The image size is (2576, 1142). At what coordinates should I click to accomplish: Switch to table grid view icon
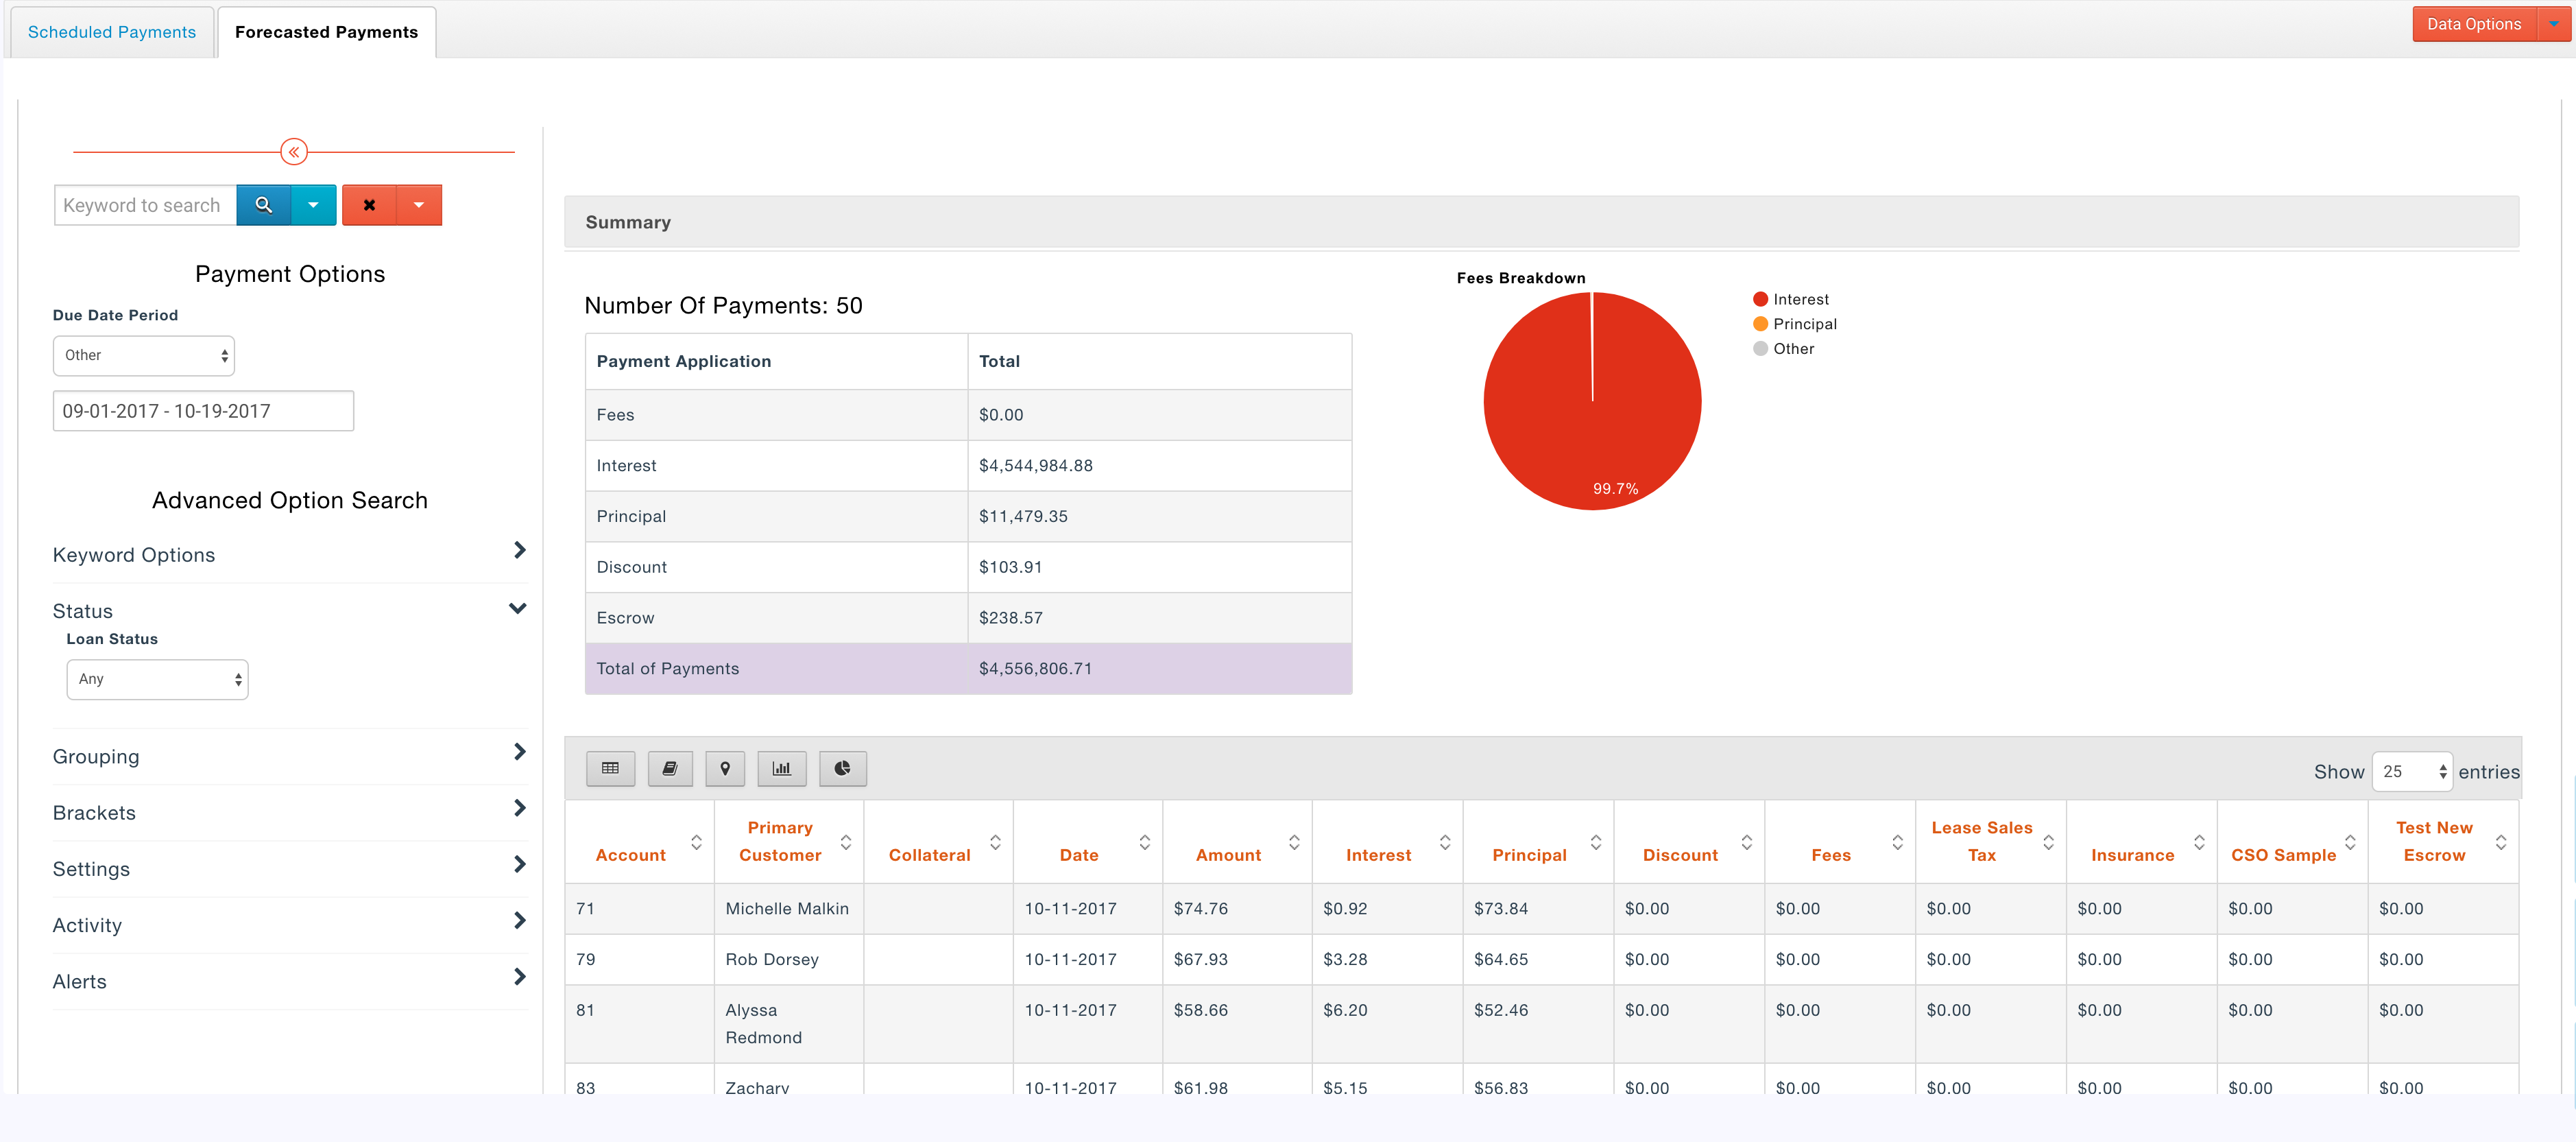[x=610, y=768]
